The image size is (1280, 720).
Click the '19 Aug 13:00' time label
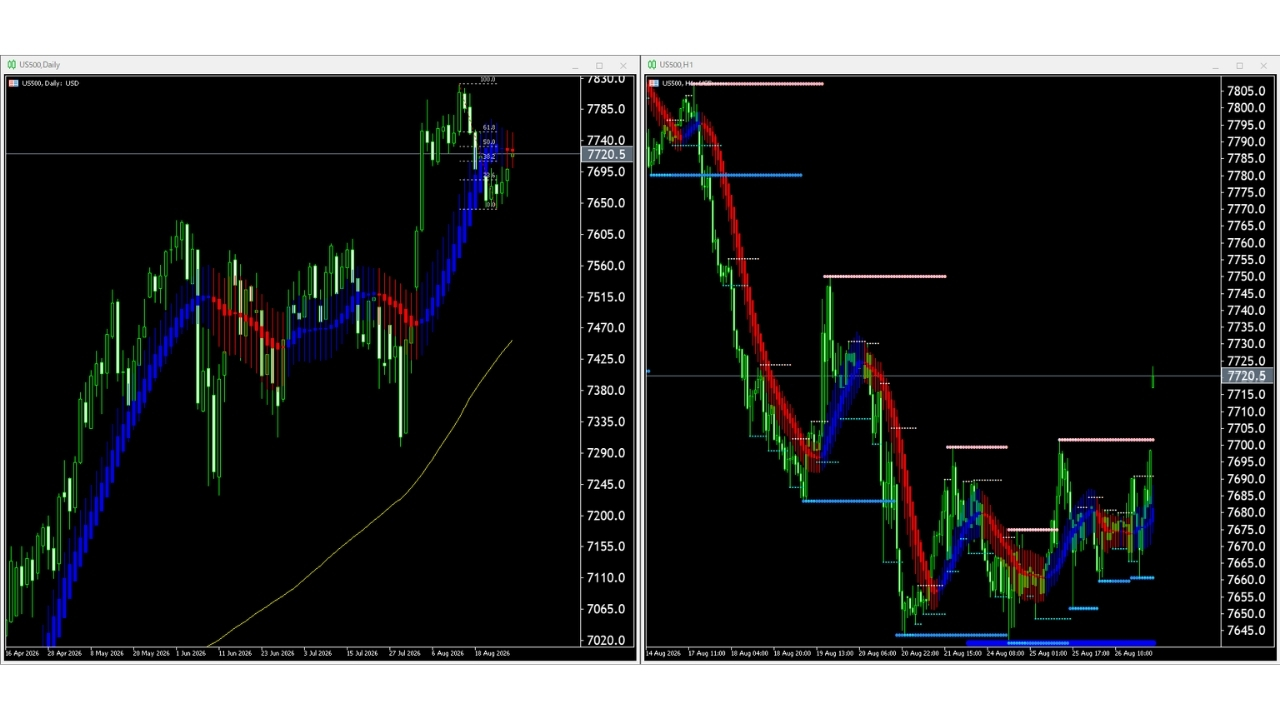(835, 653)
